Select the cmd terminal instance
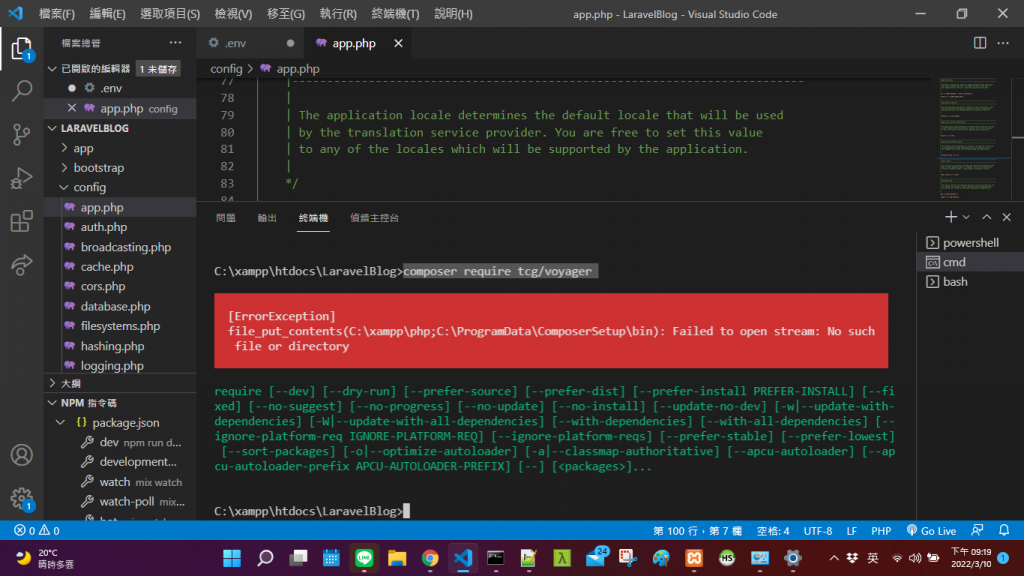This screenshot has height=576, width=1024. 970,262
